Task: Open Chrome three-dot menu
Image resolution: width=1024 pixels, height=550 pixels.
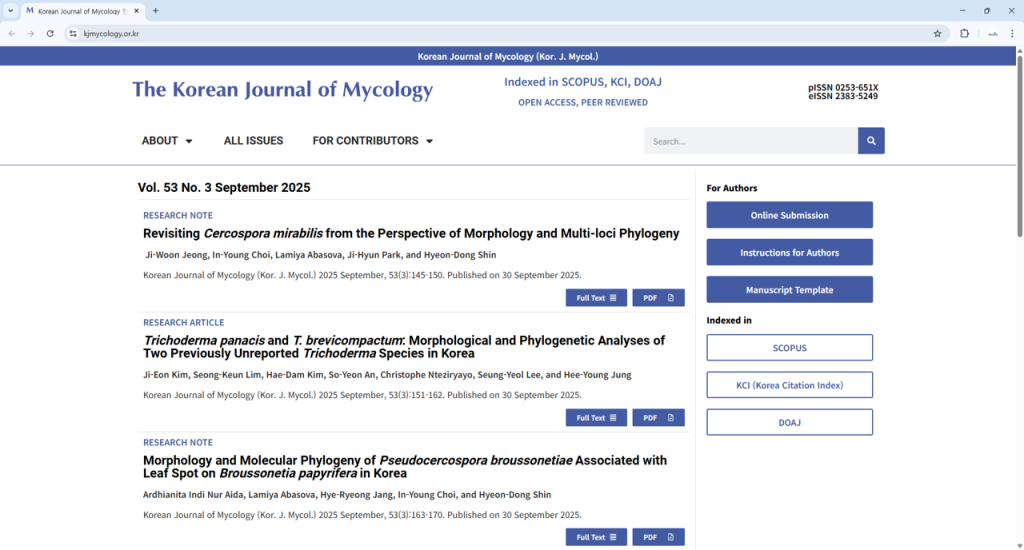Action: click(1012, 33)
